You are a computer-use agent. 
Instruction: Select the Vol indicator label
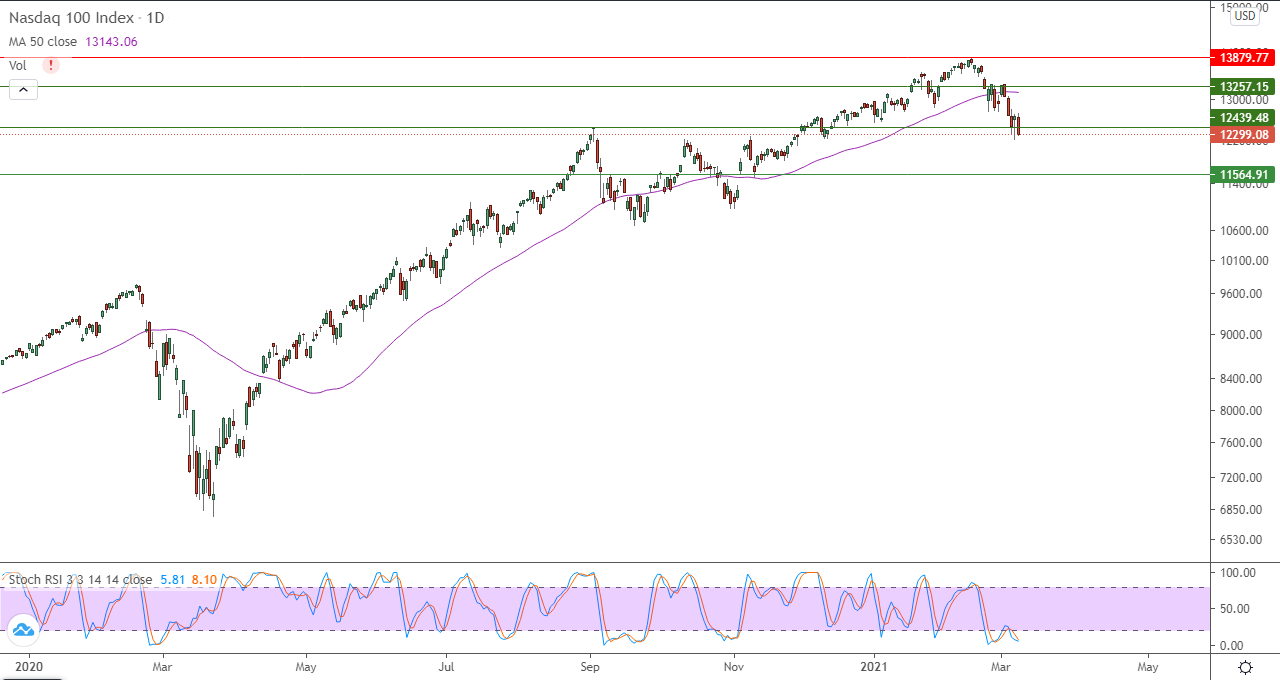pos(18,65)
